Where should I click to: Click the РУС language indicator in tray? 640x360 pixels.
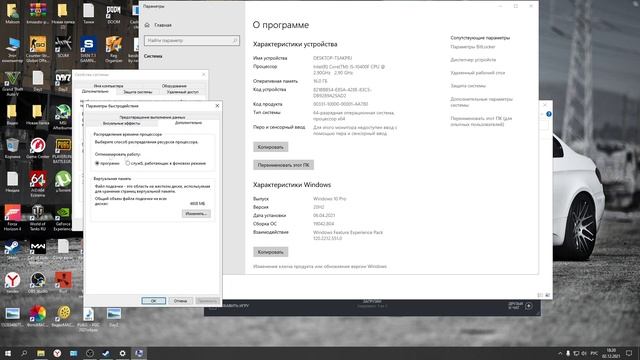594,353
